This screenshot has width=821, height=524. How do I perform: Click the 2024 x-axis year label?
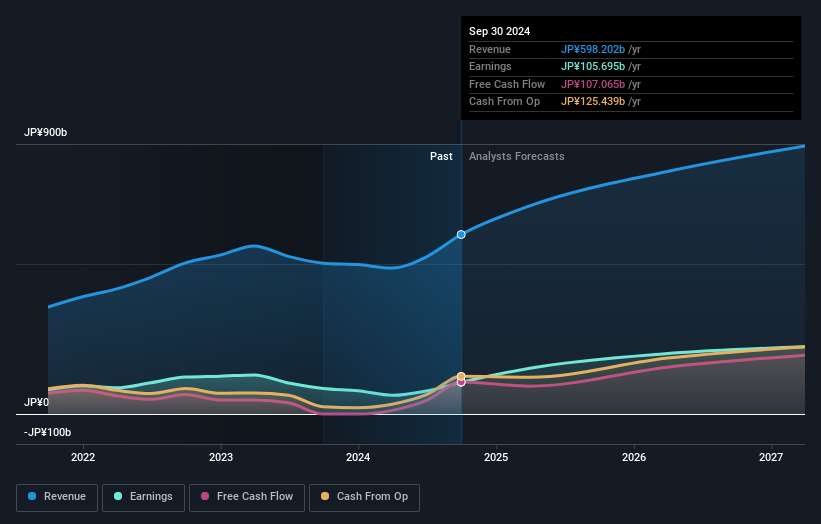(x=358, y=457)
